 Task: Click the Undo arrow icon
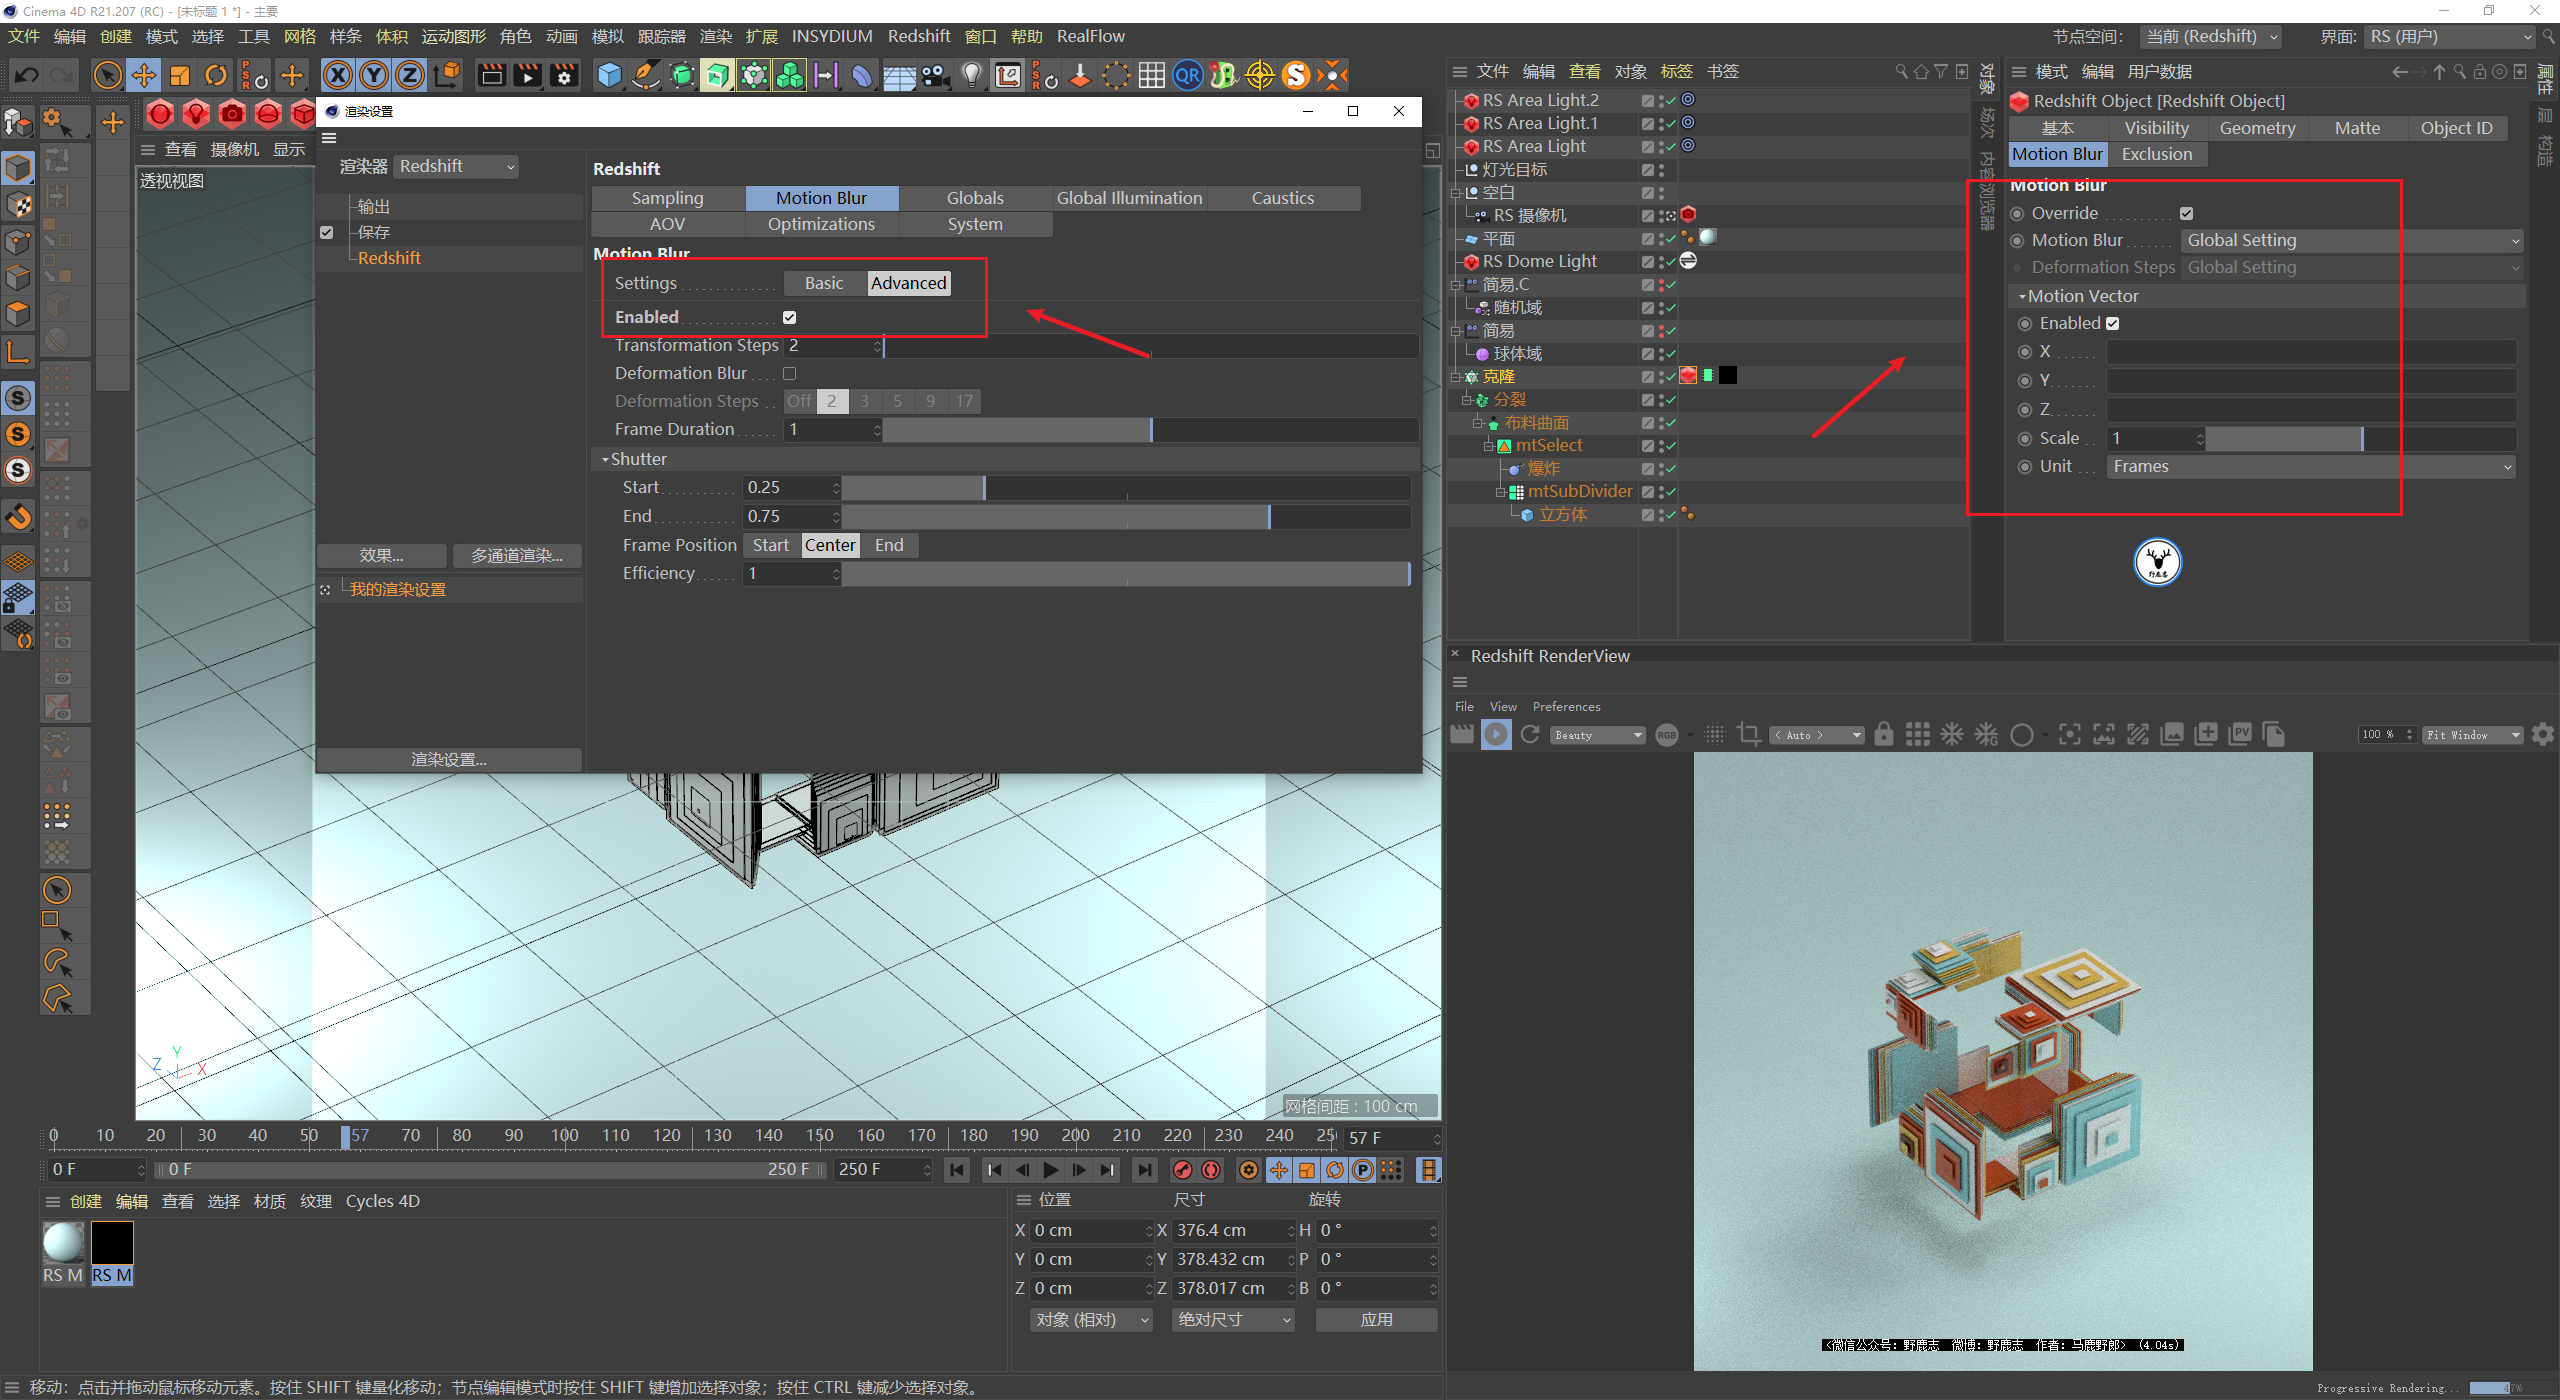click(x=27, y=75)
